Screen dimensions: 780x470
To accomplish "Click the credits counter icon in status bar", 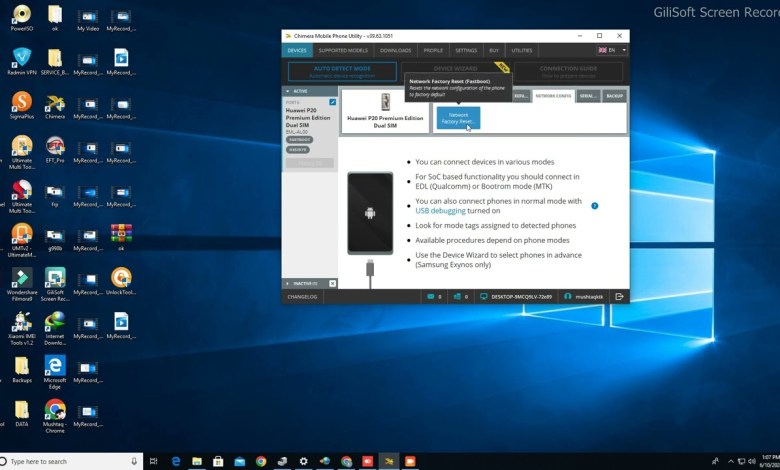I will coord(459,297).
